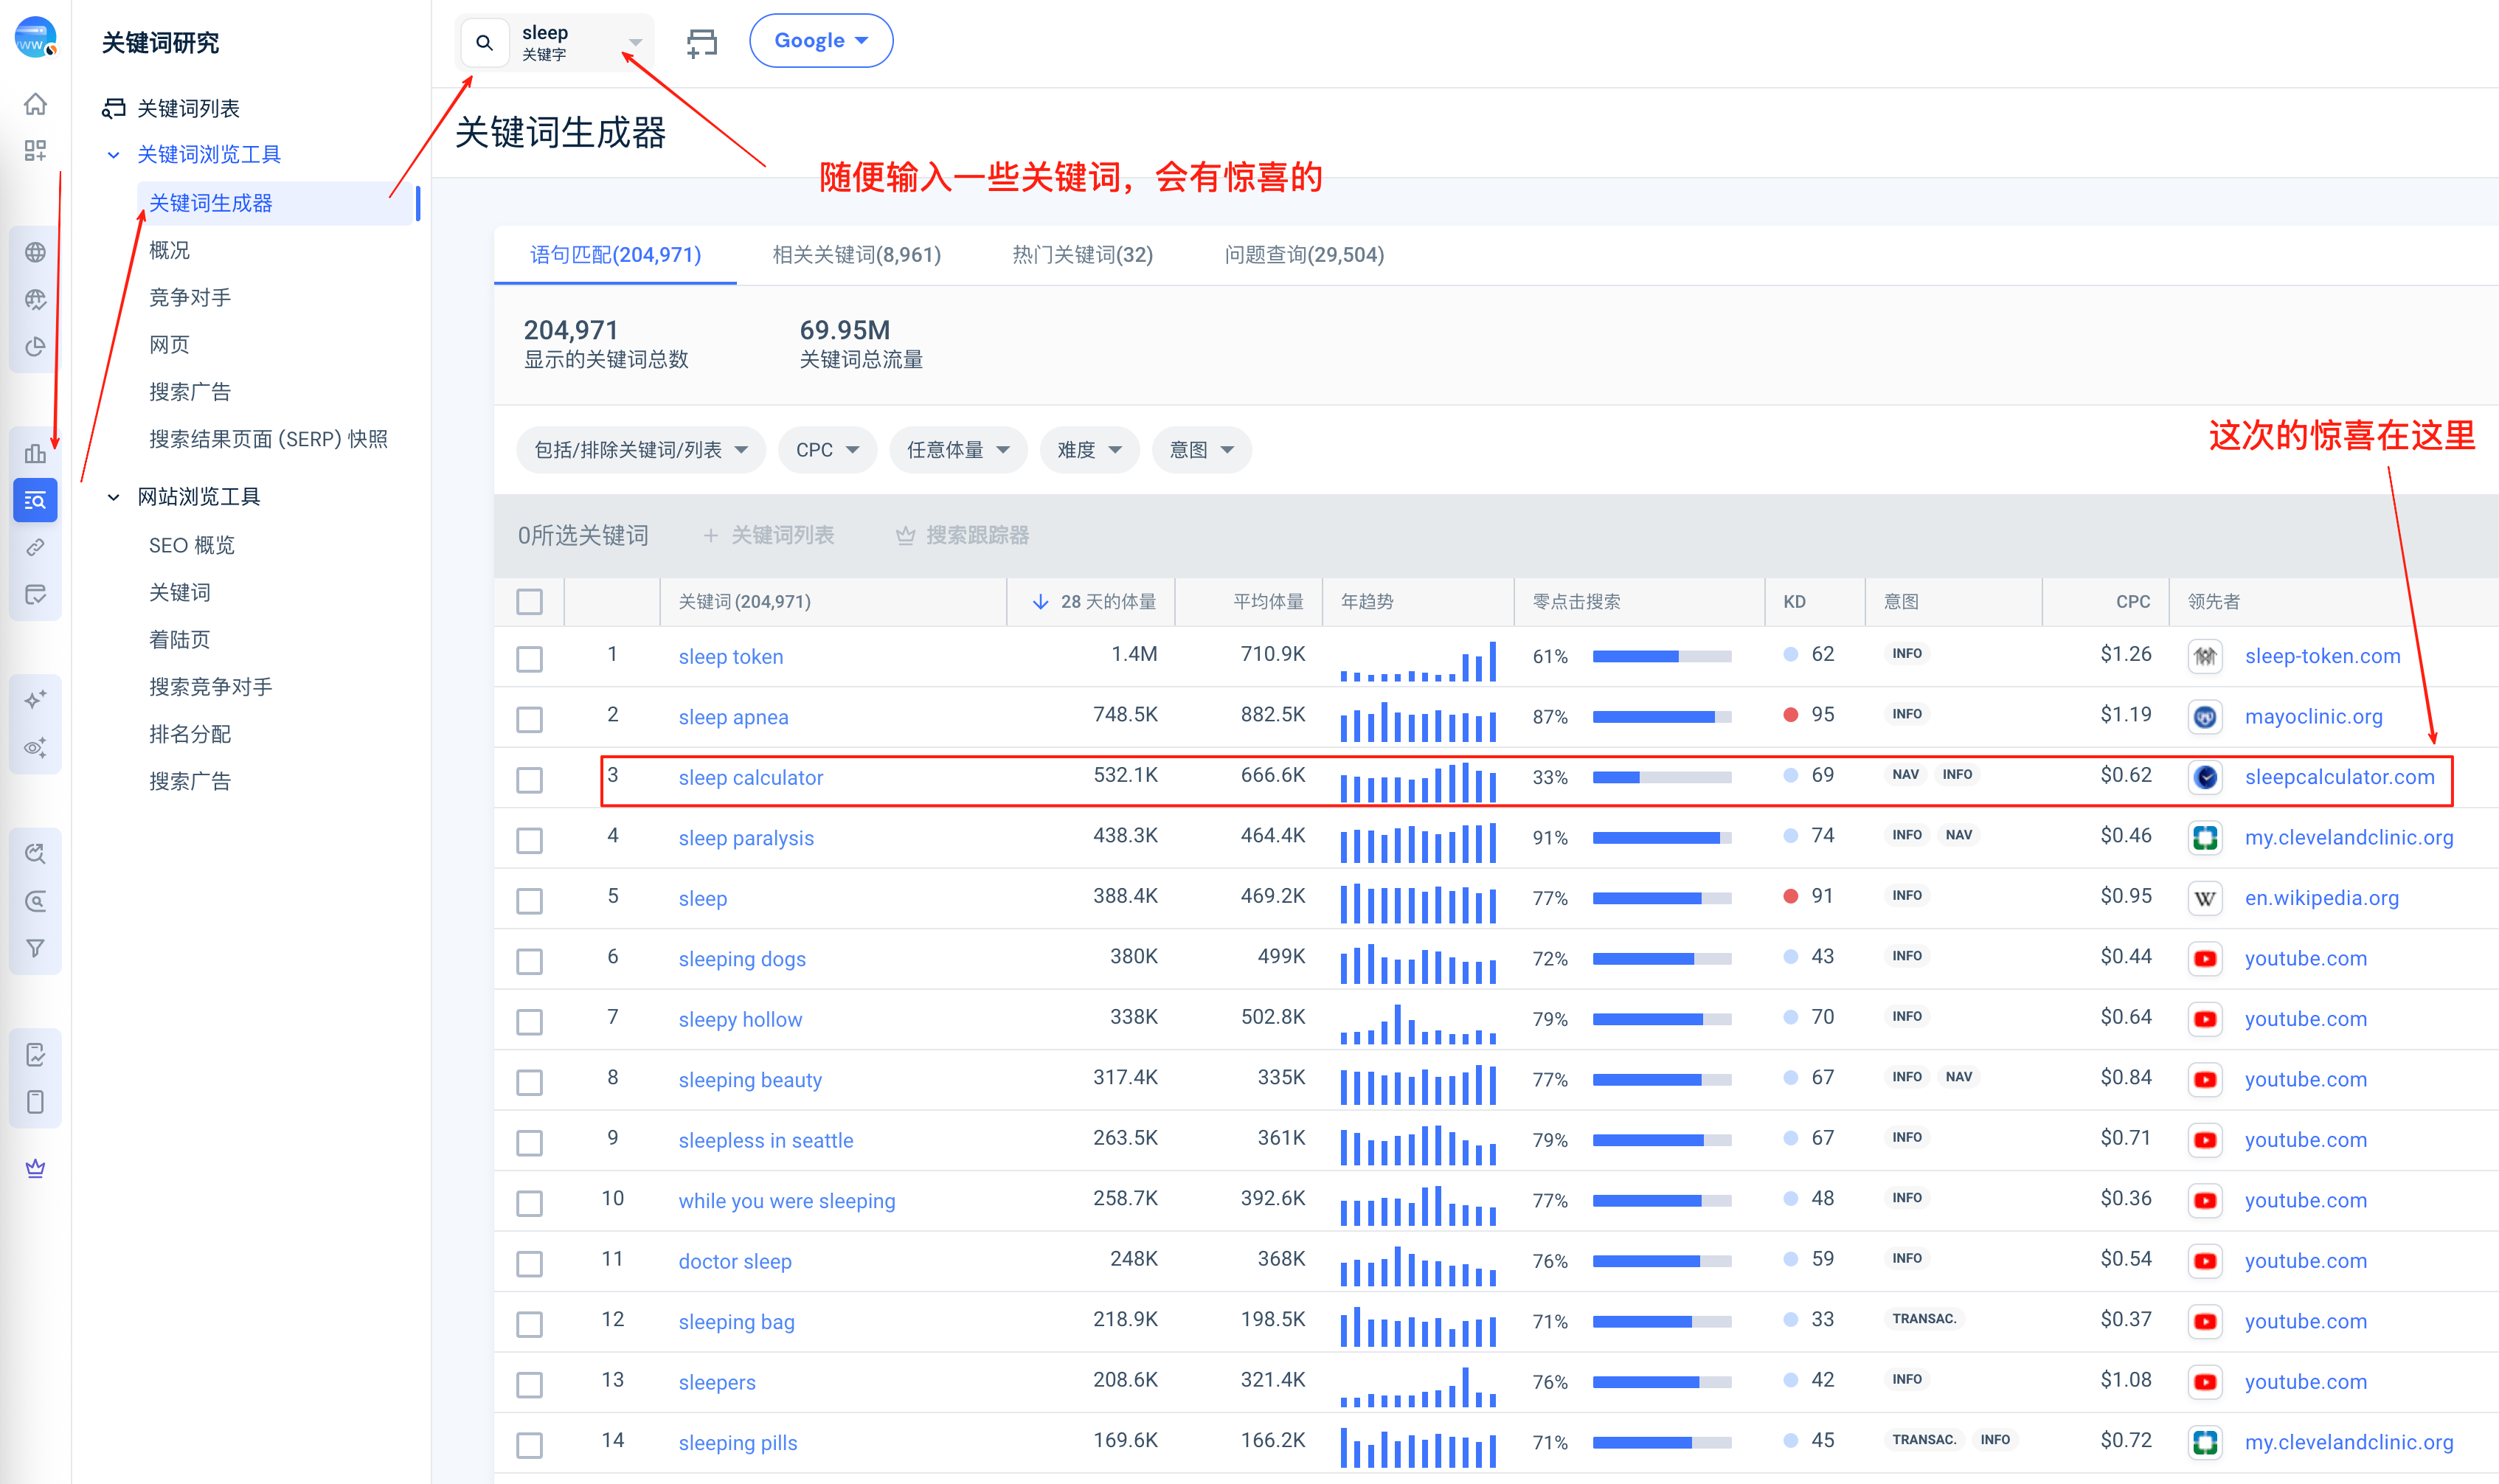Open the crown icon in left rail
2499x1484 pixels.
(x=35, y=1168)
